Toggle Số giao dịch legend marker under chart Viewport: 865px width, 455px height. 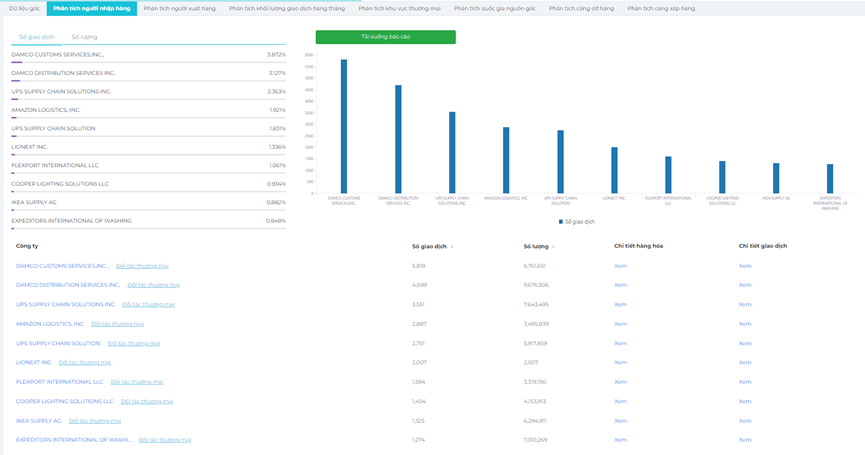560,222
